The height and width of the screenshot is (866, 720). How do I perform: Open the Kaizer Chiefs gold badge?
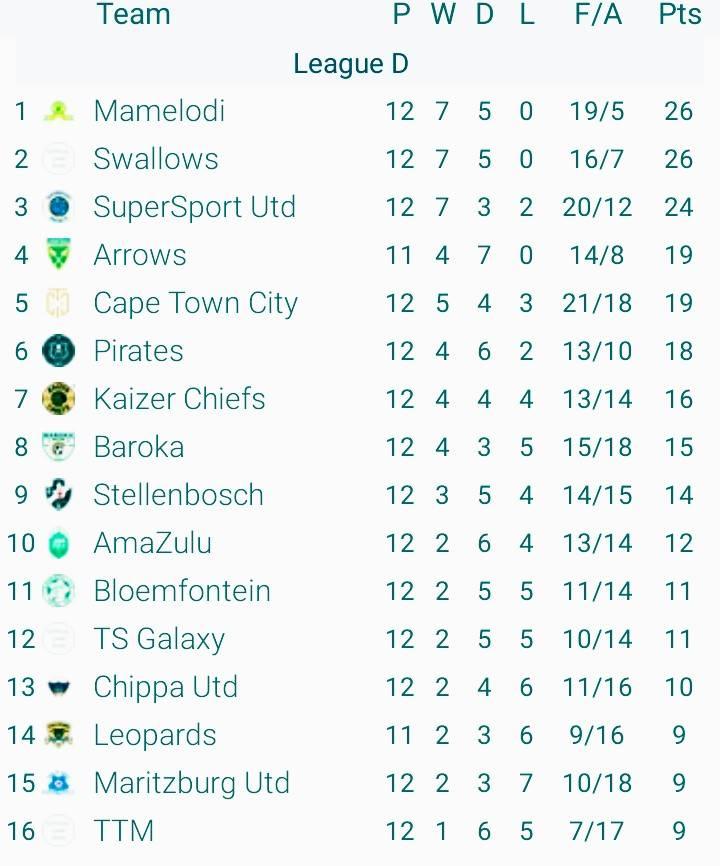point(59,399)
